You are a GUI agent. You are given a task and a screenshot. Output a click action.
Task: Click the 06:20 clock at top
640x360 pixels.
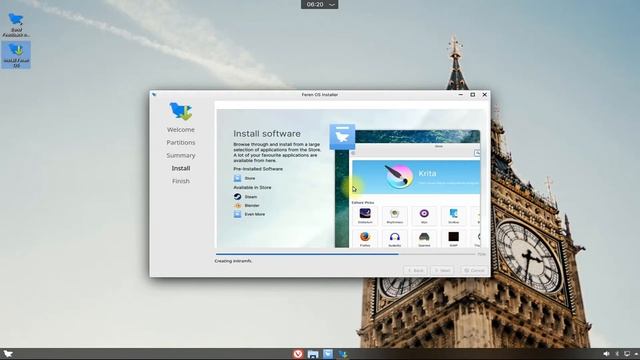point(315,4)
